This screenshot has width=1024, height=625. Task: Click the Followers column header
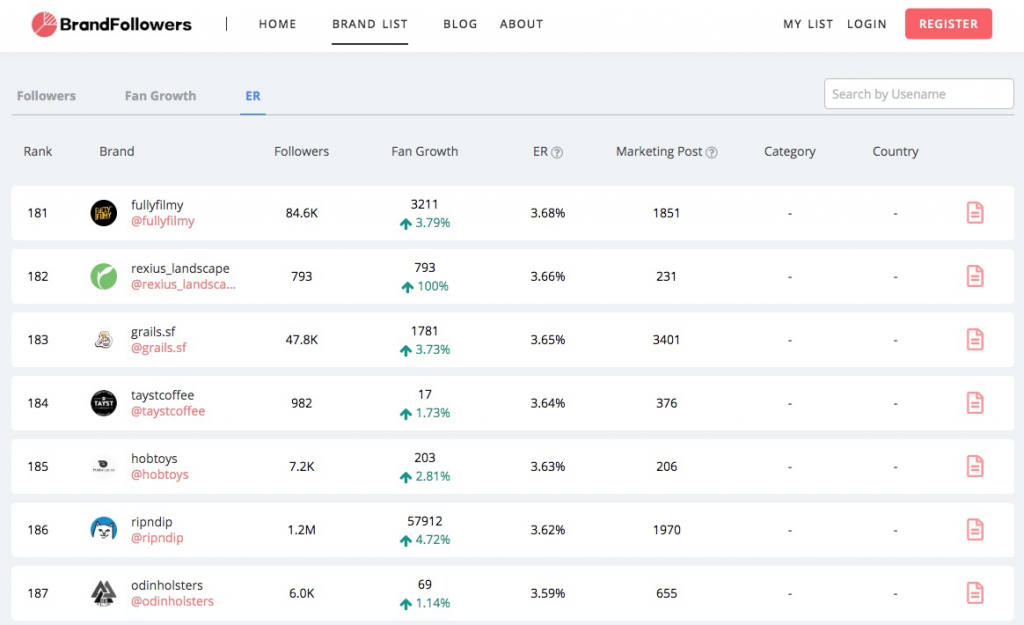click(x=302, y=152)
